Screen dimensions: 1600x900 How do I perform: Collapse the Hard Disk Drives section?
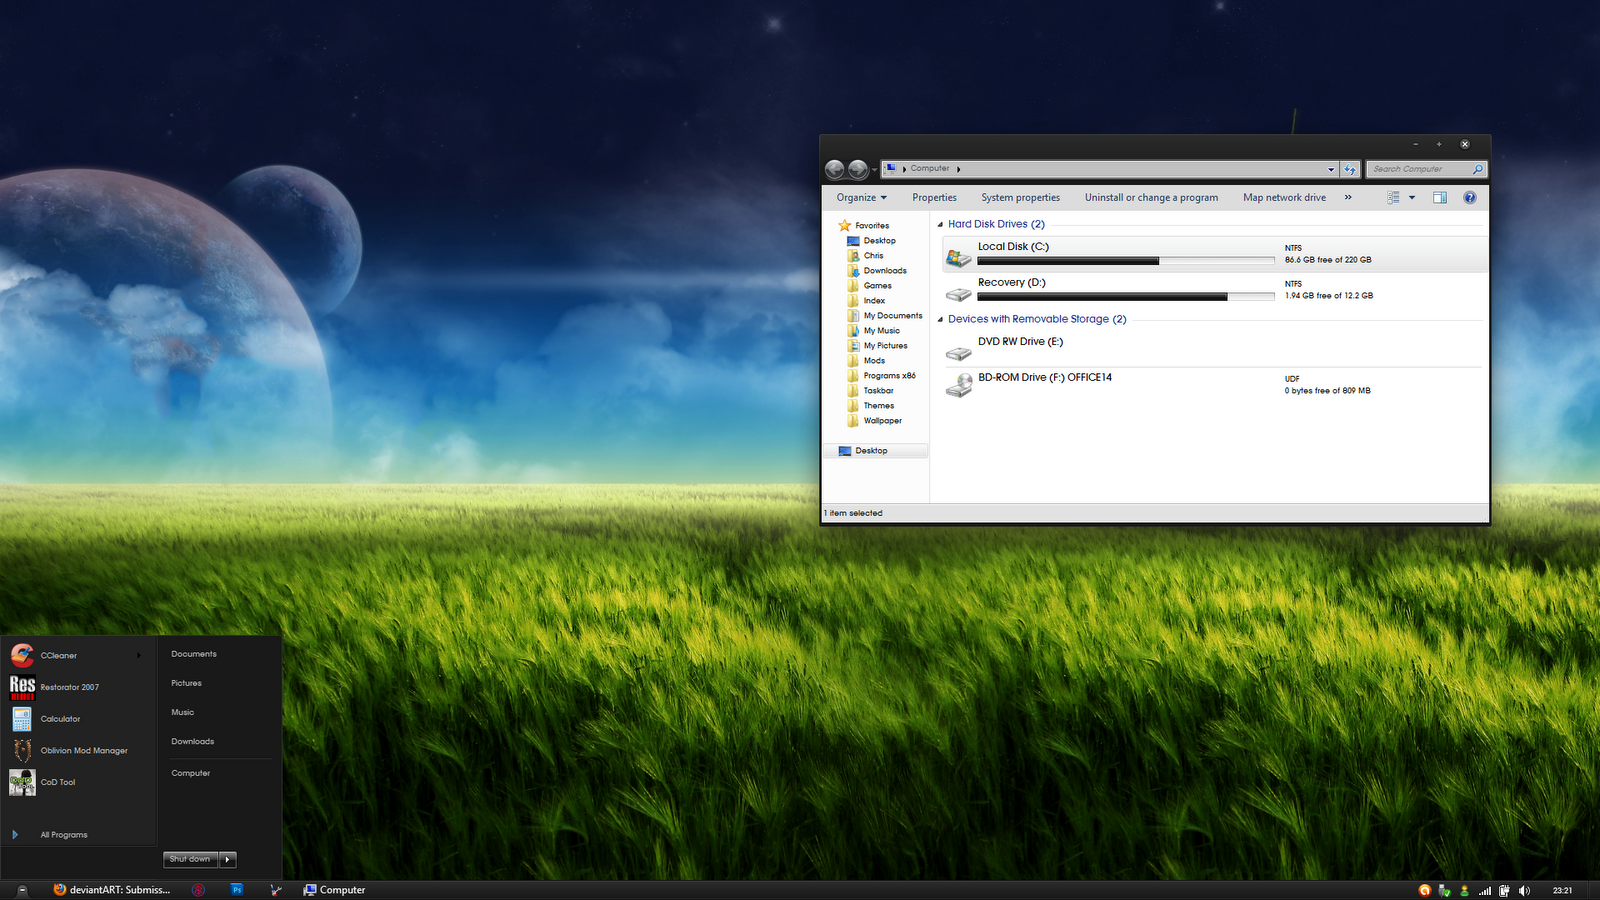point(939,224)
